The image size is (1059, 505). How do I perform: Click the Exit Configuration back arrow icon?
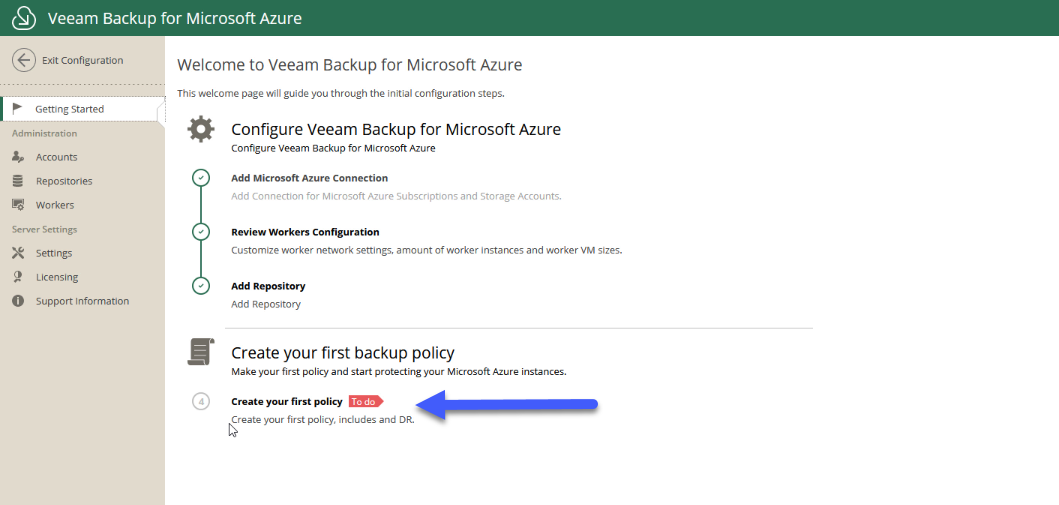[x=24, y=60]
